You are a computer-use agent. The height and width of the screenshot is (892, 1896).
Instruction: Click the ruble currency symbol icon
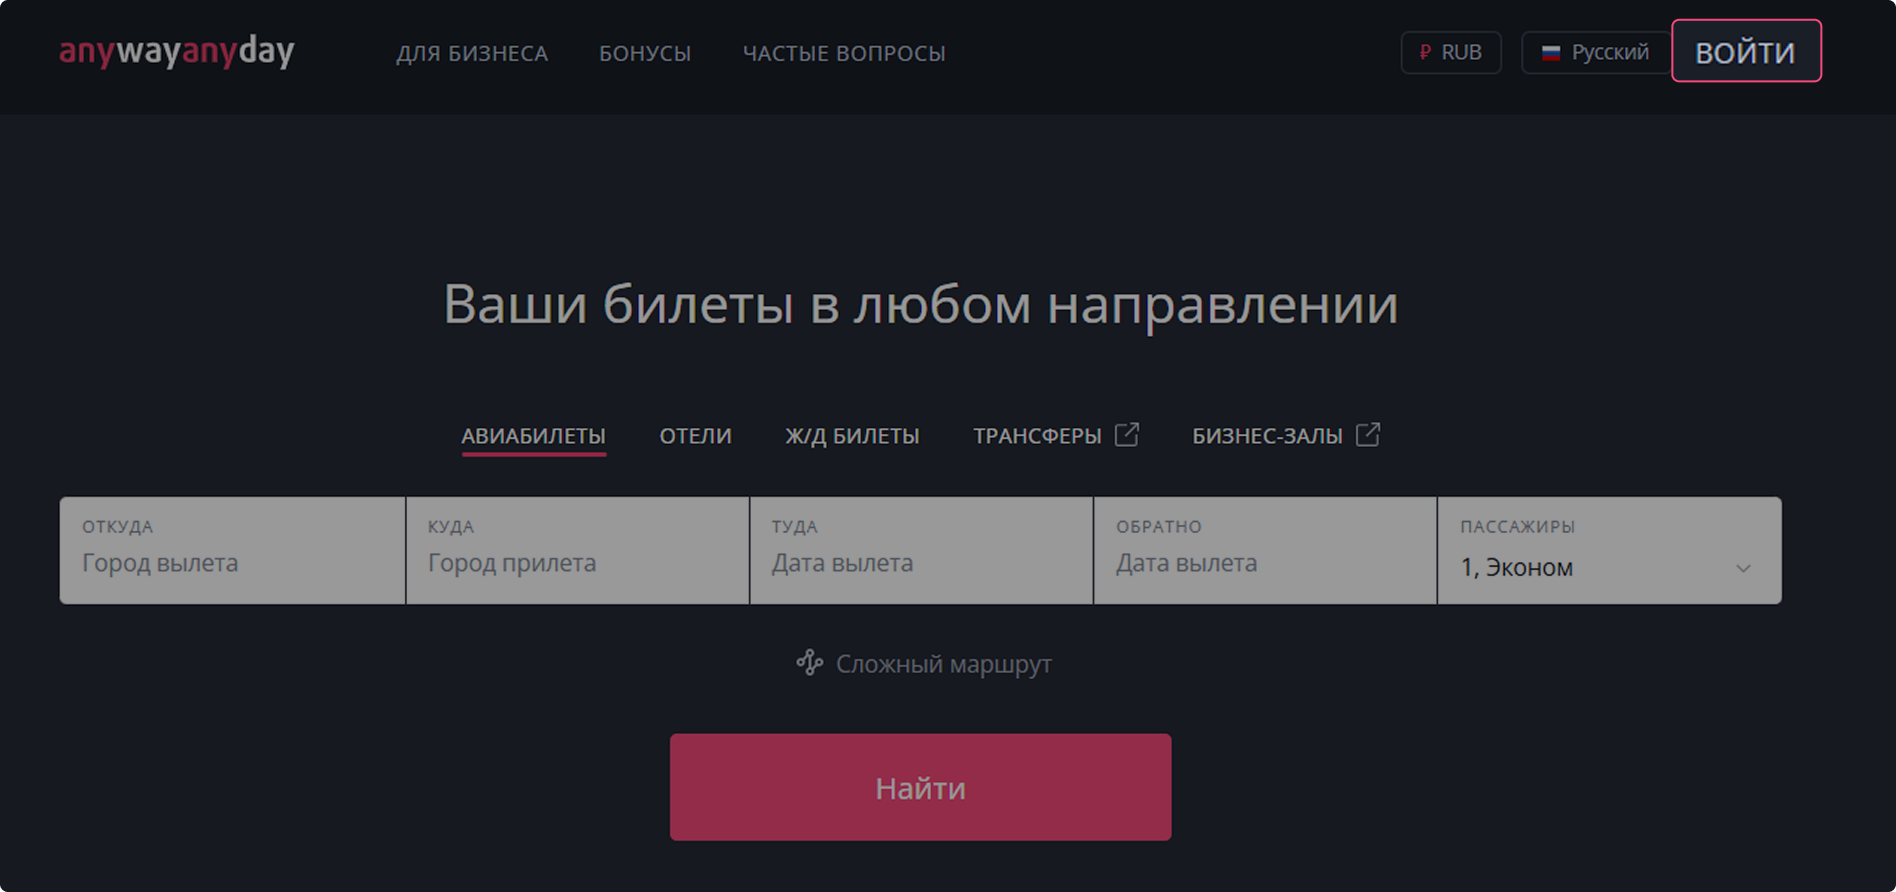[1425, 52]
